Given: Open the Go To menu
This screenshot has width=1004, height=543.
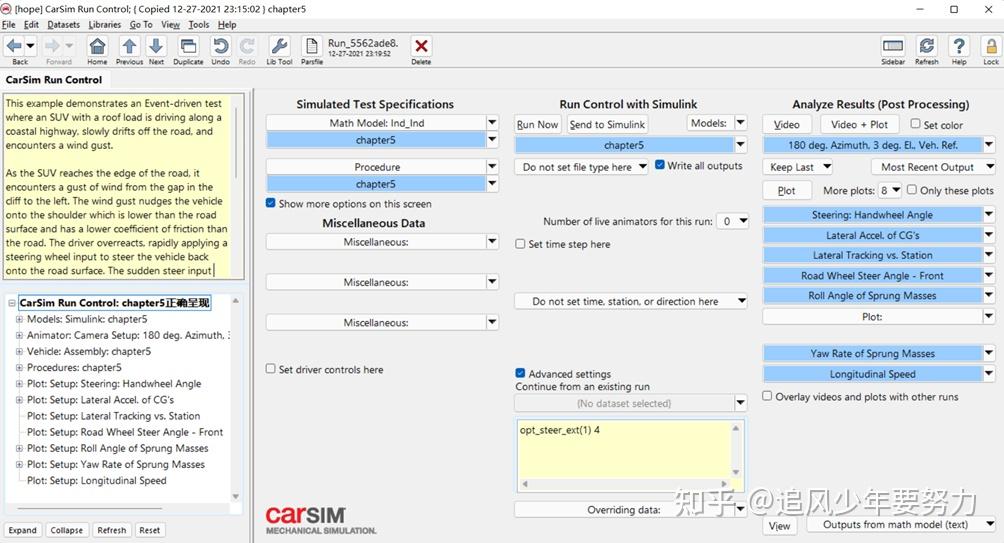Looking at the screenshot, I should 141,24.
